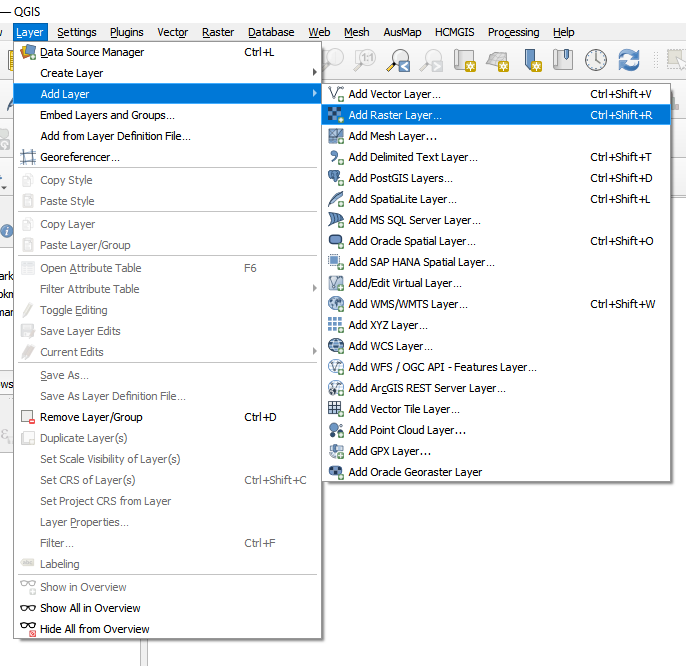The image size is (686, 666).
Task: Click the Georeferencer grid icon
Action: [x=28, y=157]
